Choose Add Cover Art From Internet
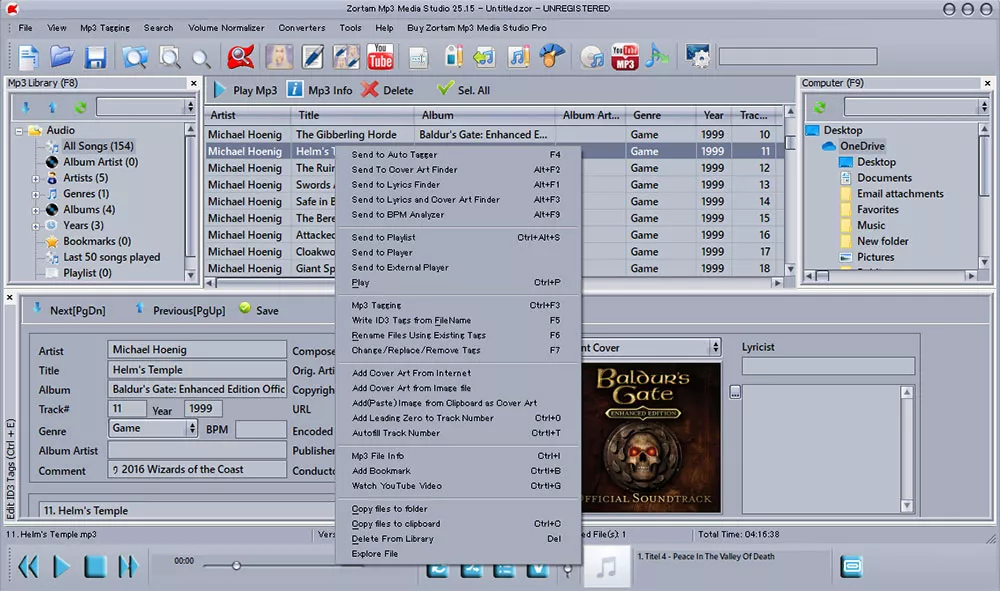Viewport: 1000px width, 591px height. [x=458, y=373]
